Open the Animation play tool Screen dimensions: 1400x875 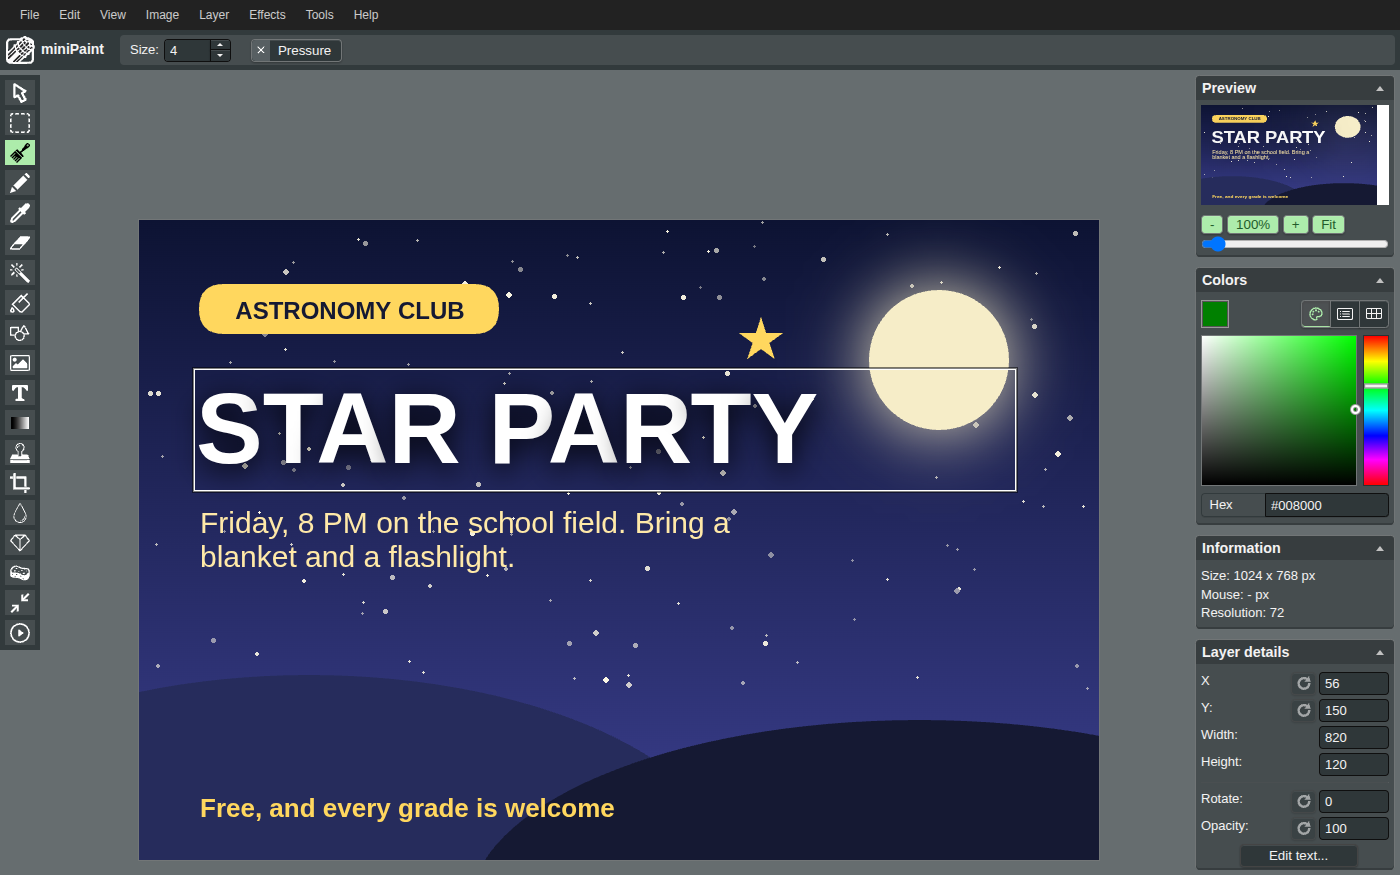coord(20,633)
